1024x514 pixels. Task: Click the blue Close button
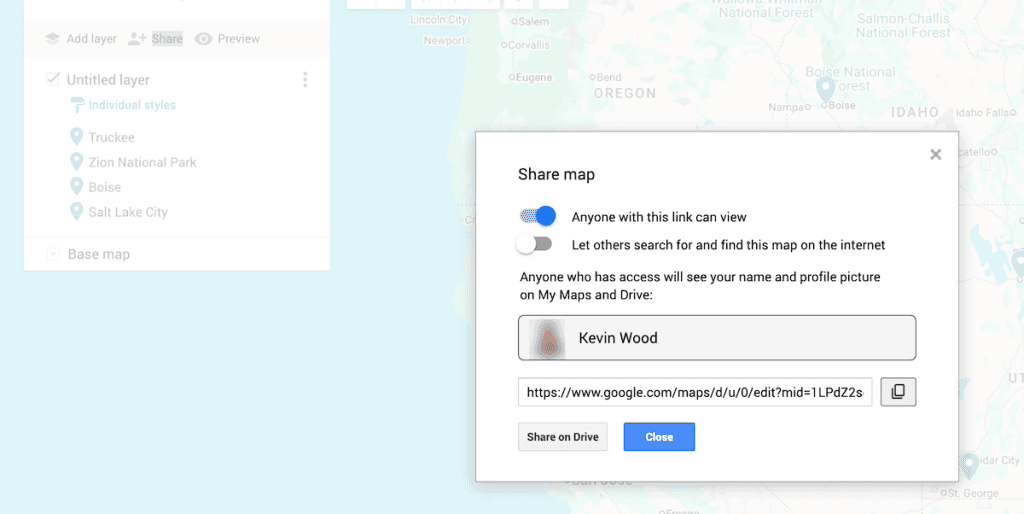pos(659,437)
